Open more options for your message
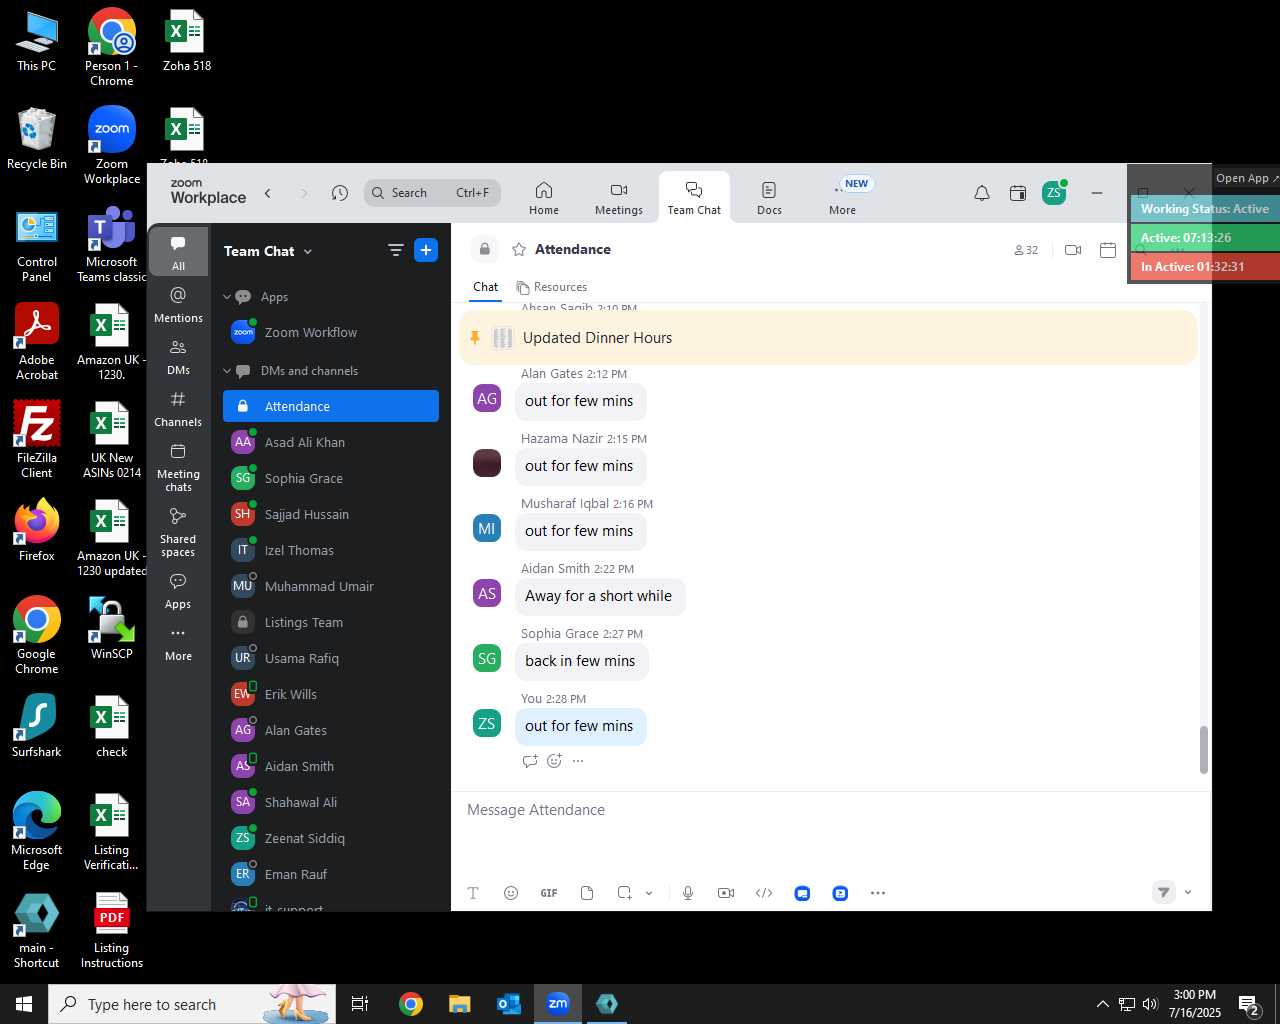This screenshot has height=1024, width=1280. point(578,761)
